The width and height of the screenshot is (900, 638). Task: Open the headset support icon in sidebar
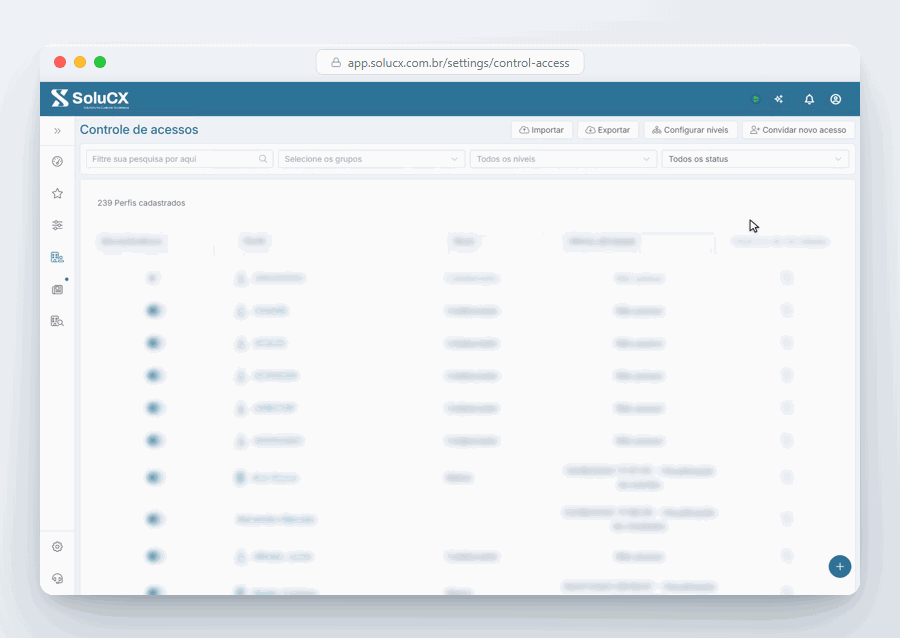point(57,578)
